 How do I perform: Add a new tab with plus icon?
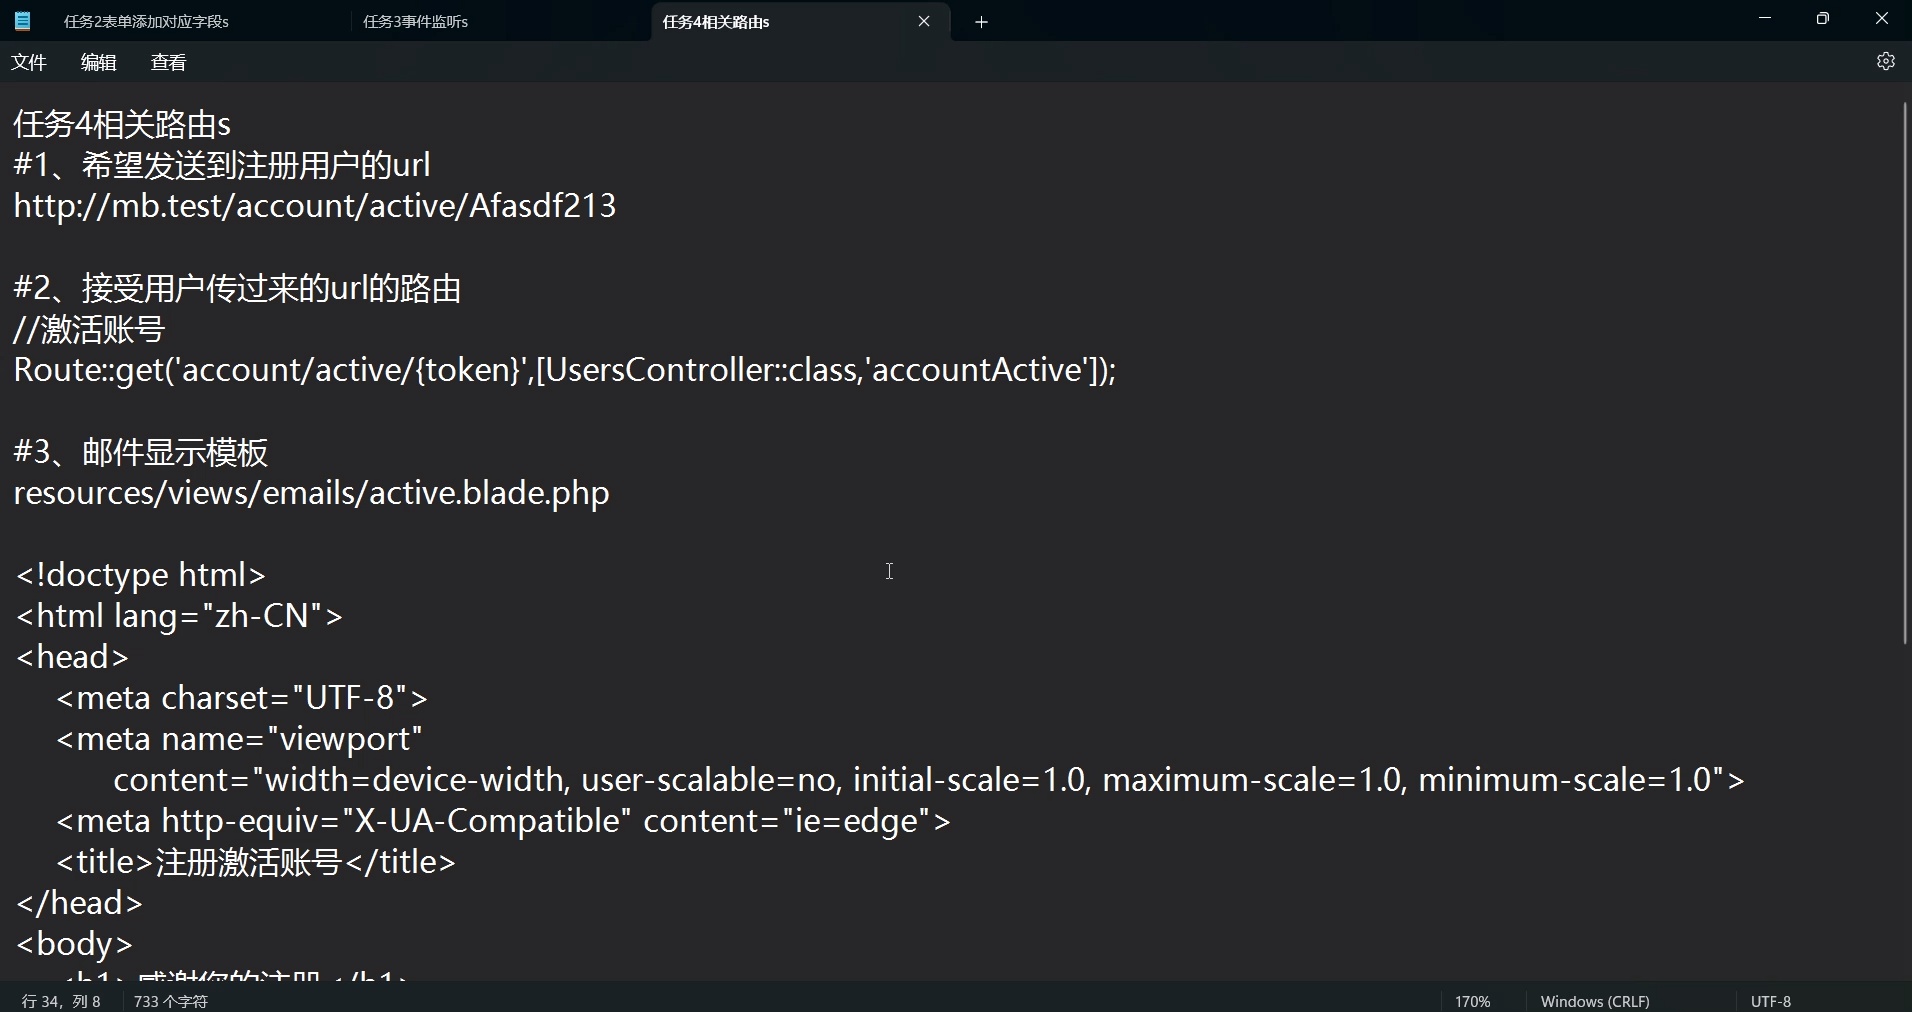coord(981,22)
